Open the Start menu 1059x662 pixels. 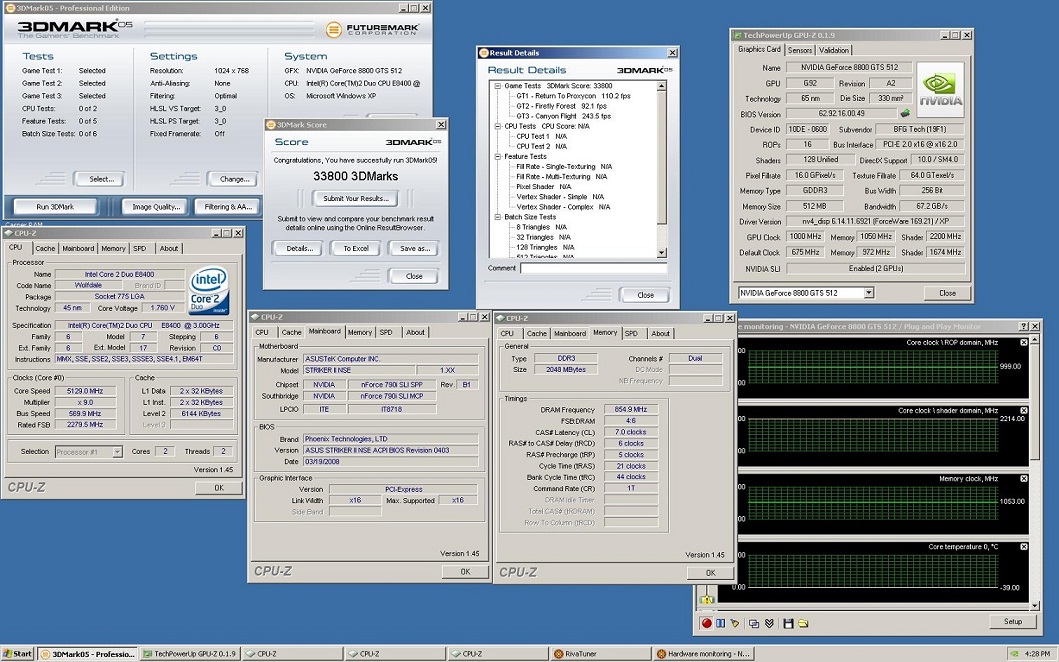tap(18, 653)
